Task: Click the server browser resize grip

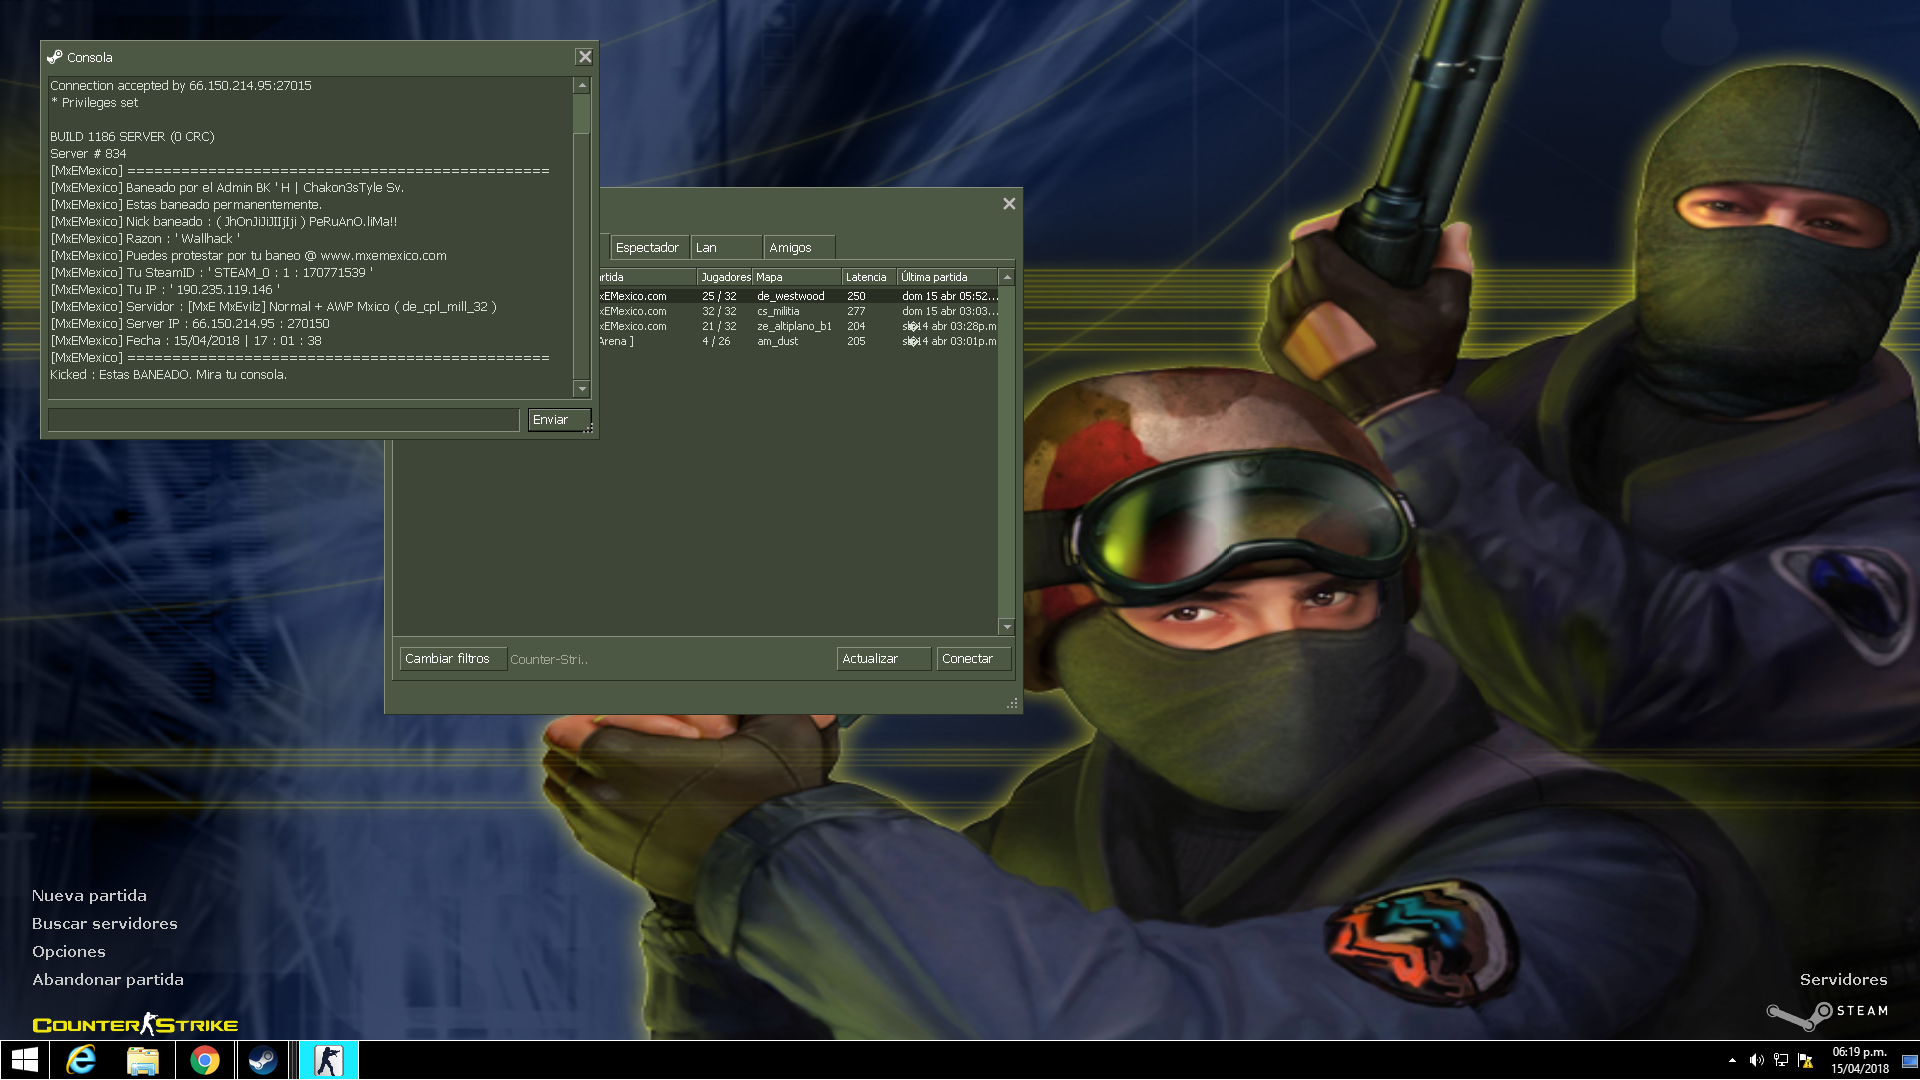Action: (1012, 704)
